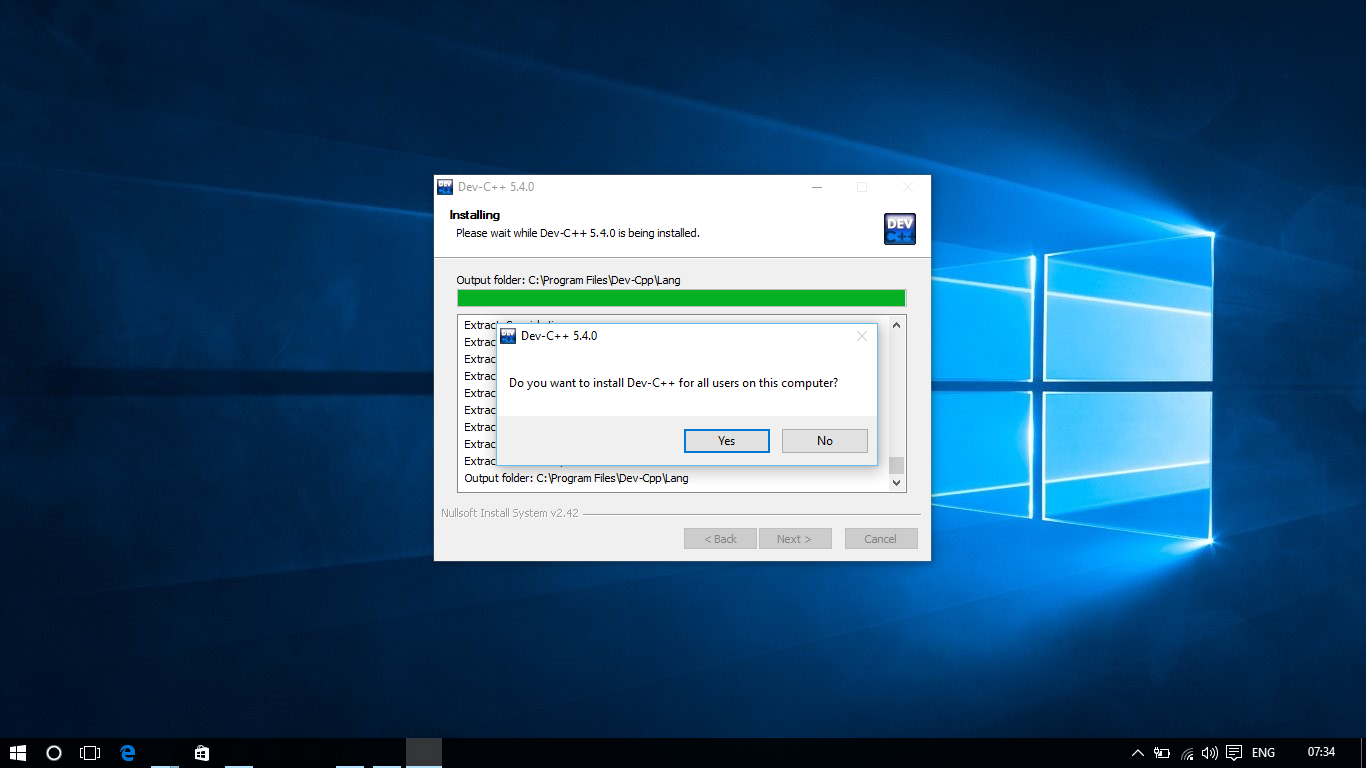Open the network connections tray icon
This screenshot has height=768, width=1366.
(x=1187, y=753)
